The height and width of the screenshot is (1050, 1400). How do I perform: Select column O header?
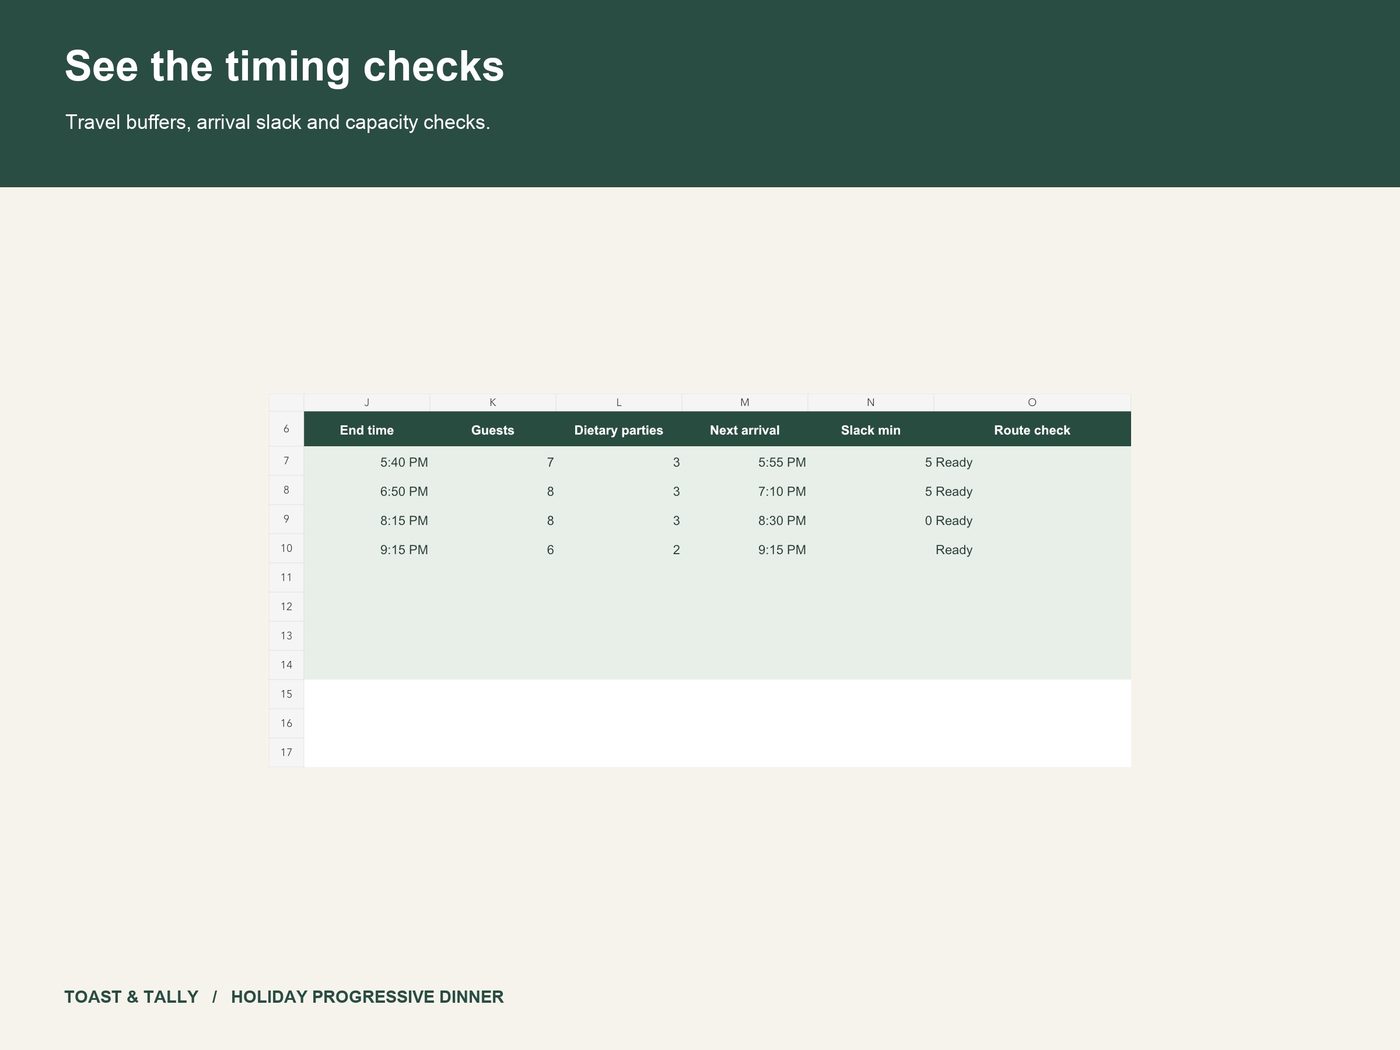pyautogui.click(x=1032, y=402)
